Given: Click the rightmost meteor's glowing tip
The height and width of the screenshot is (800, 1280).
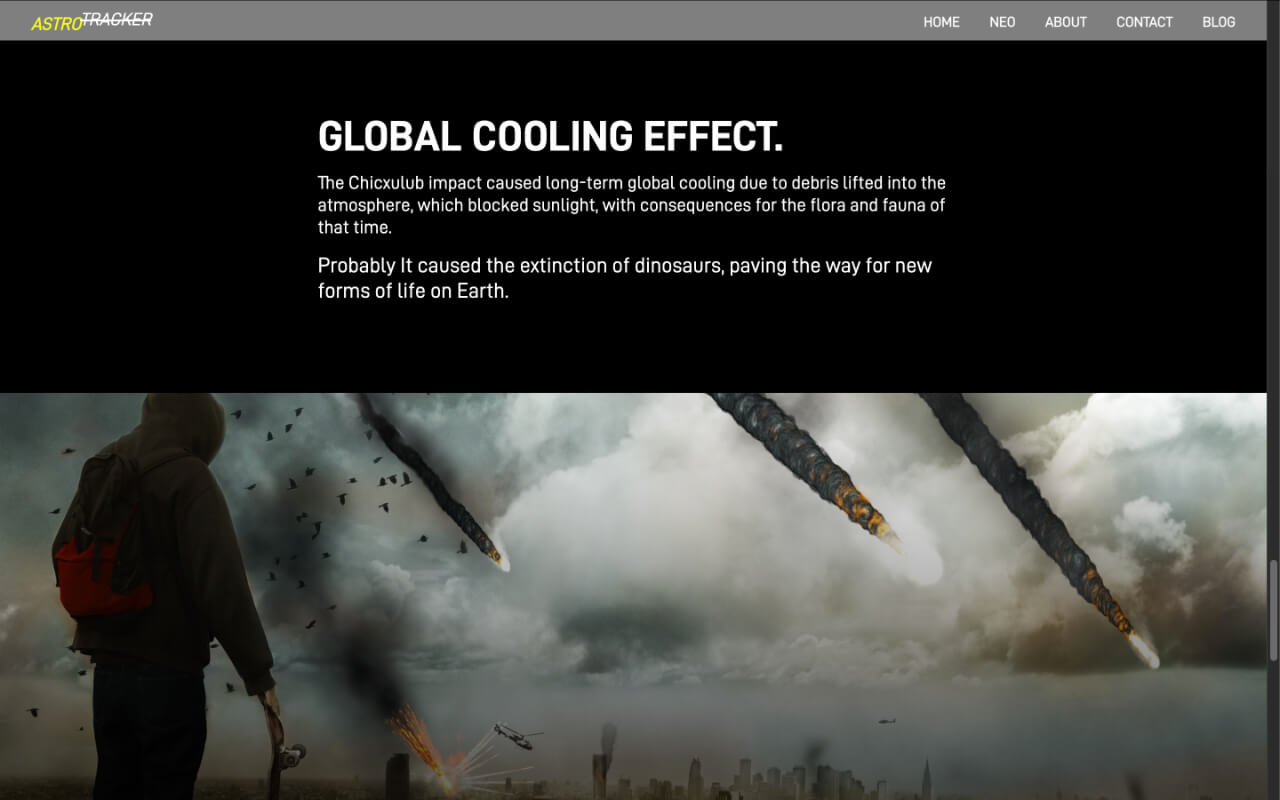Looking at the screenshot, I should [x=1143, y=650].
